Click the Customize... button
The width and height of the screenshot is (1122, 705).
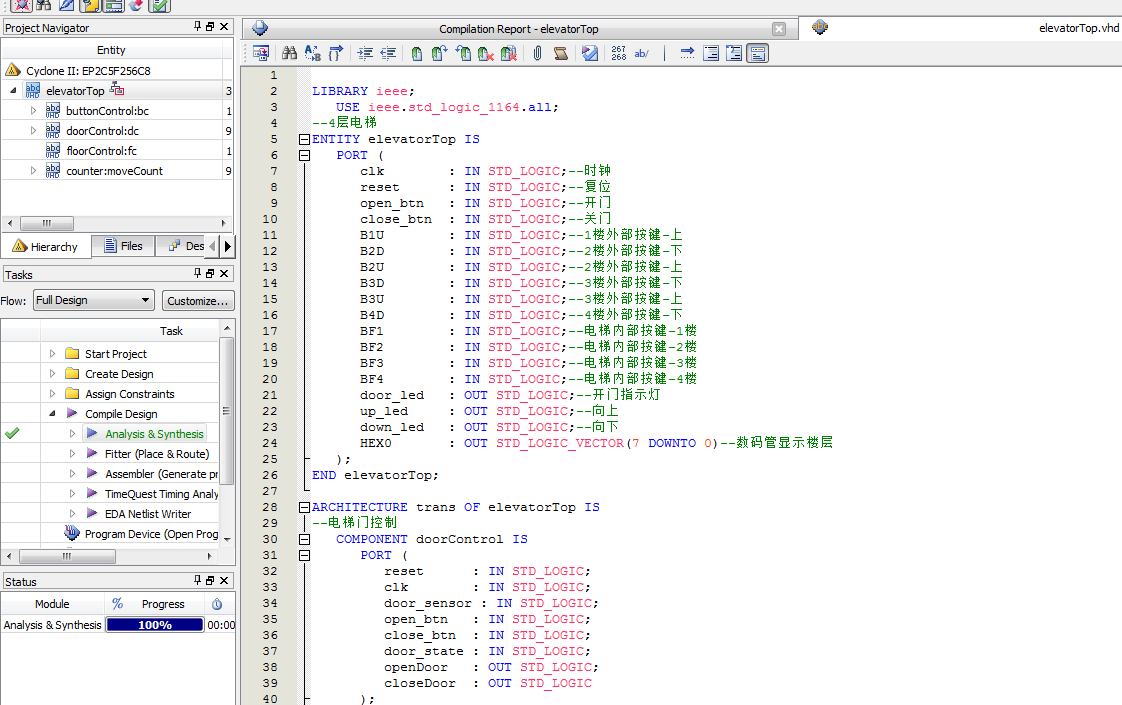tap(198, 300)
